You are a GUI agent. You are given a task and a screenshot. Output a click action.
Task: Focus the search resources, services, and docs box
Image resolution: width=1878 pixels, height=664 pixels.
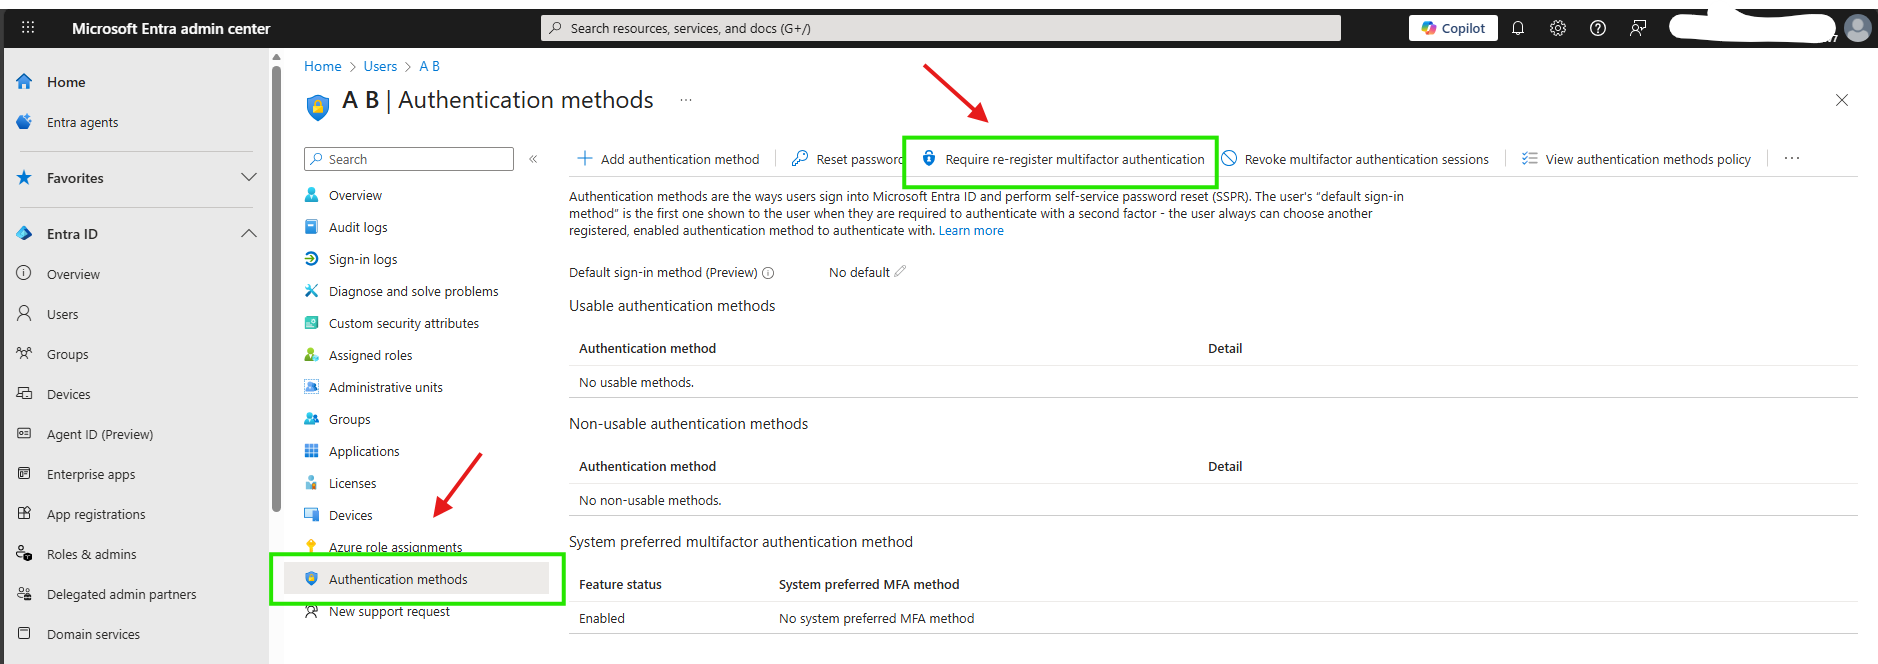pyautogui.click(x=941, y=28)
